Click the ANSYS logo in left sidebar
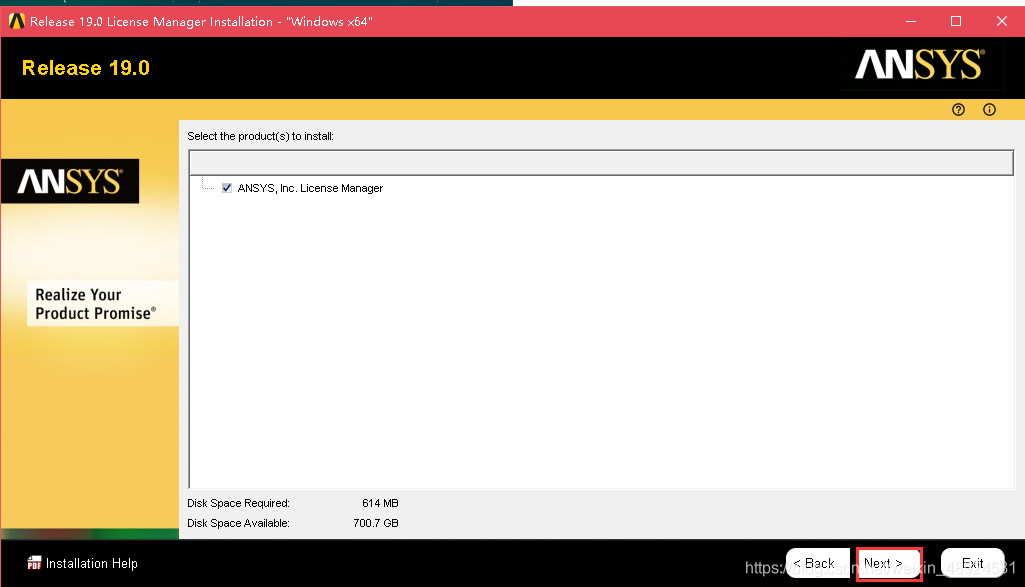 point(70,181)
